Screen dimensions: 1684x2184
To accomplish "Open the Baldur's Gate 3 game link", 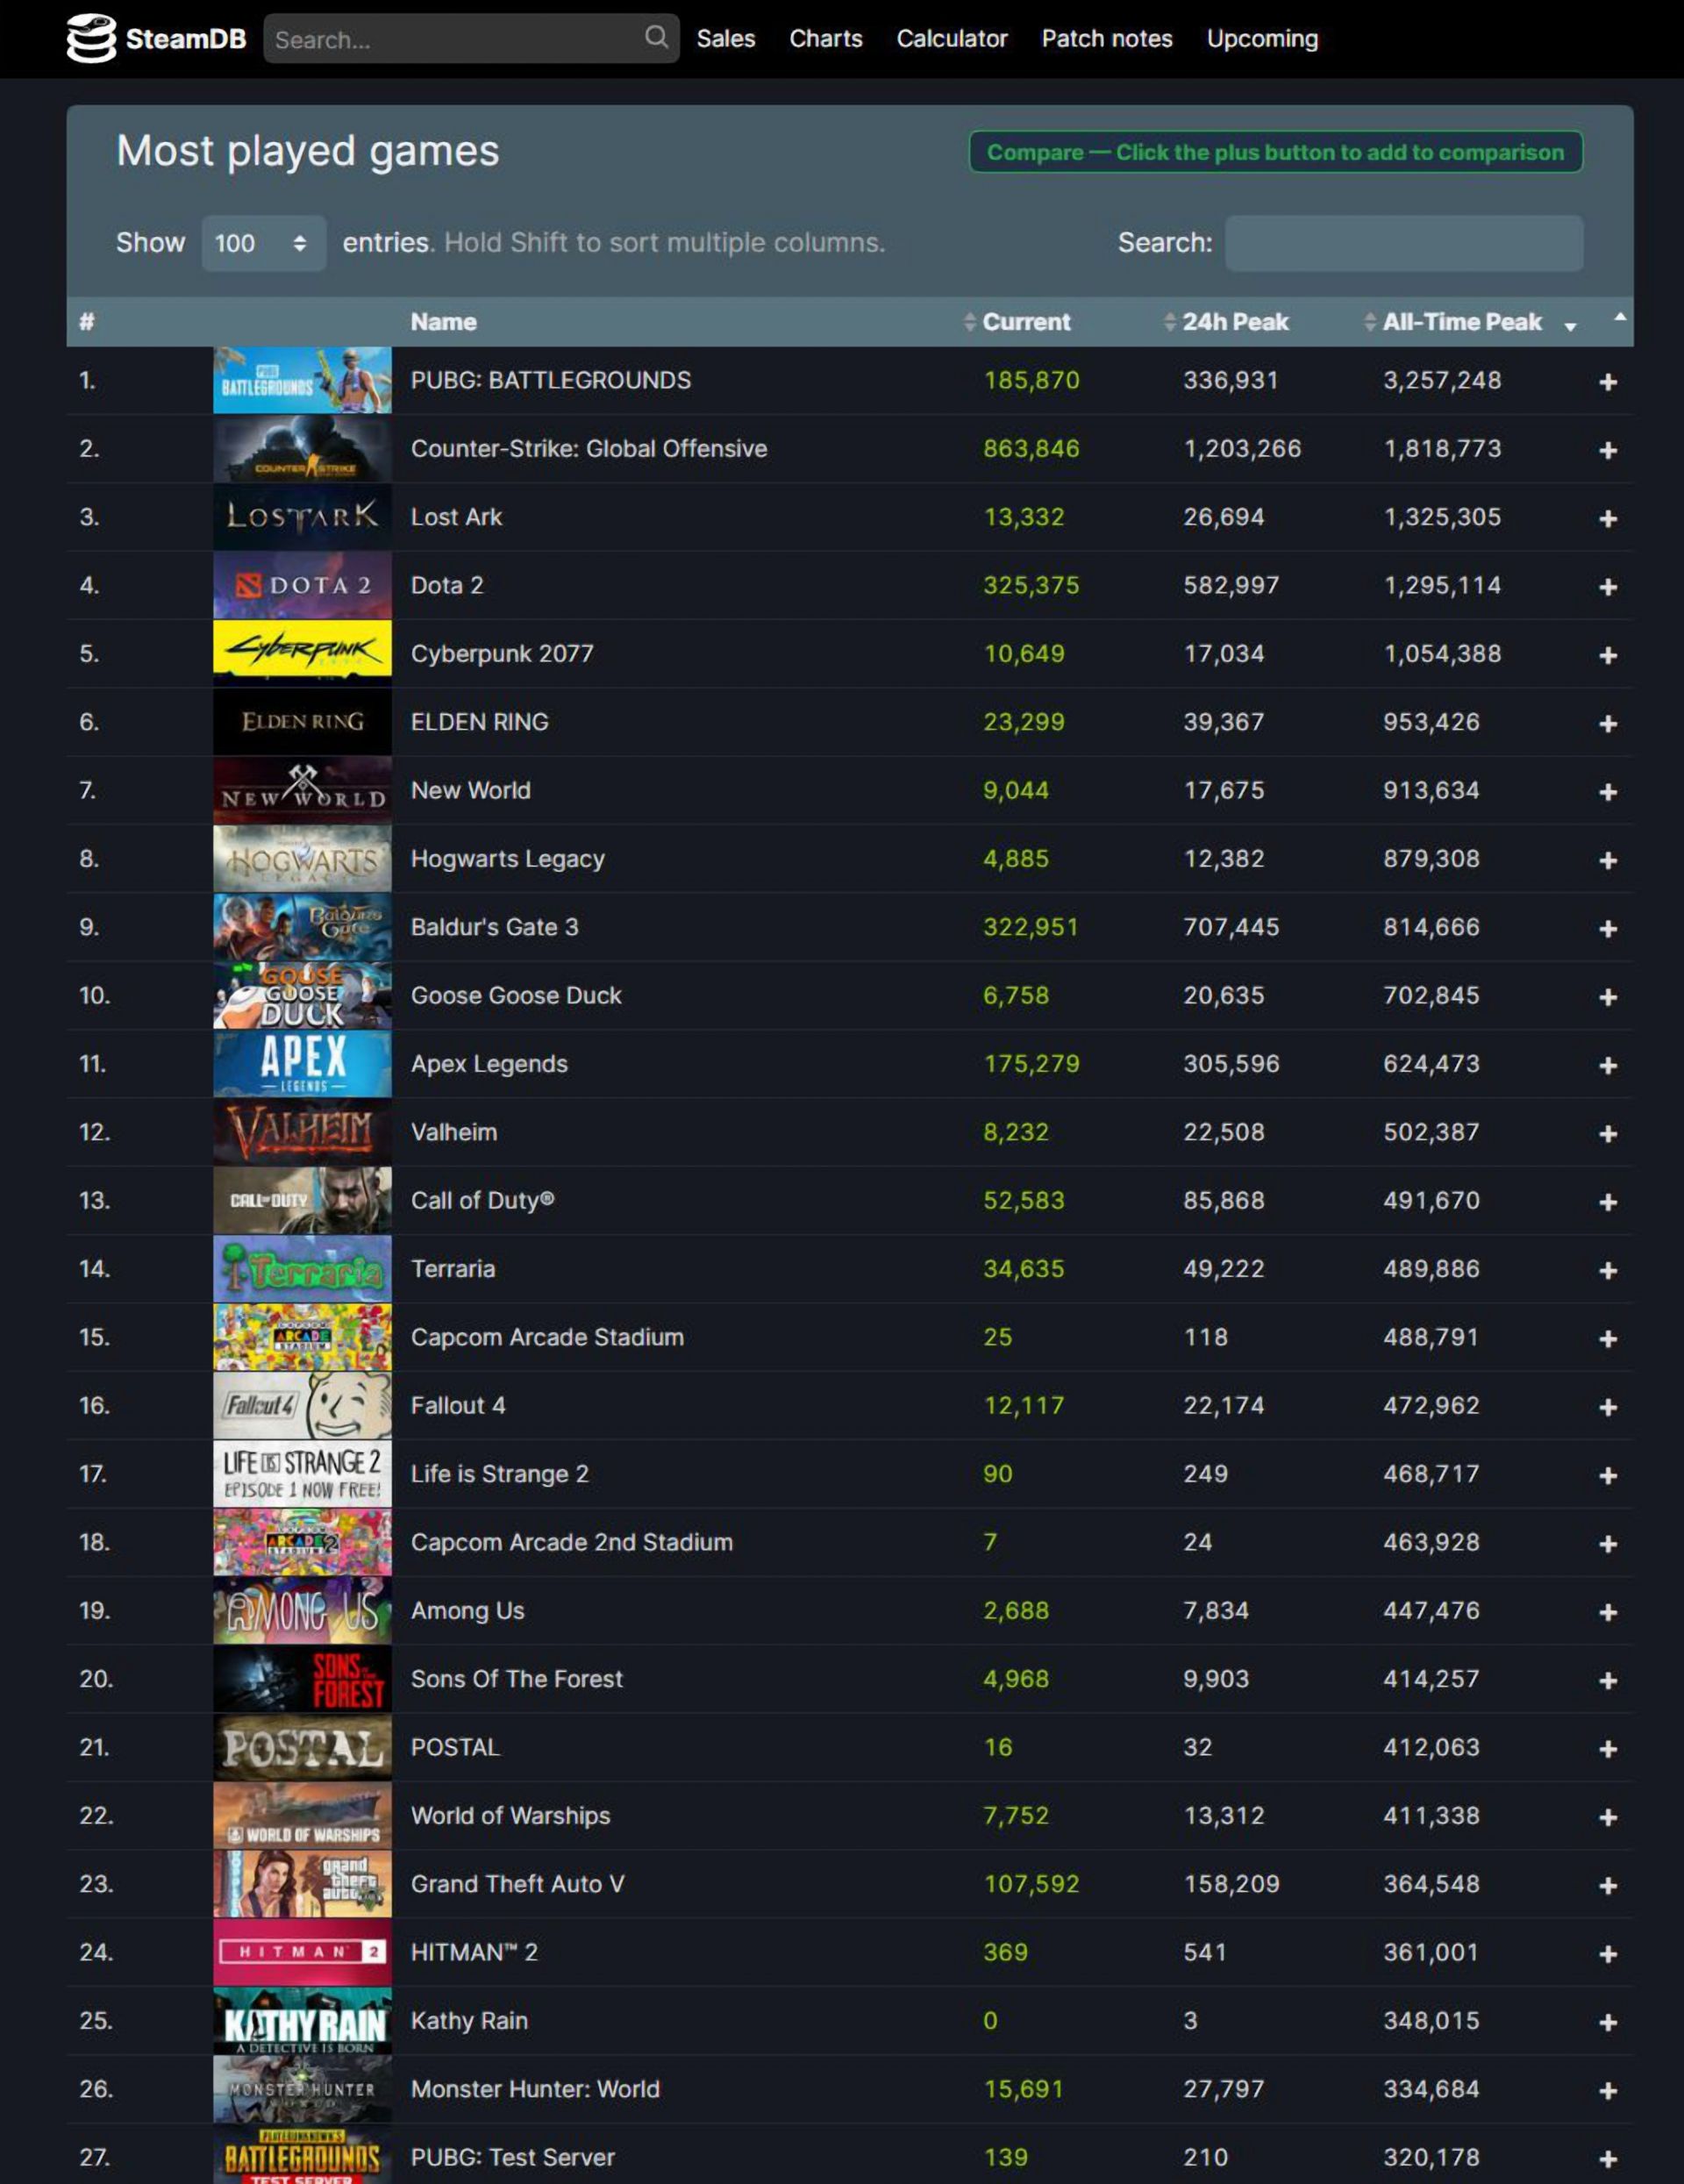I will (494, 927).
